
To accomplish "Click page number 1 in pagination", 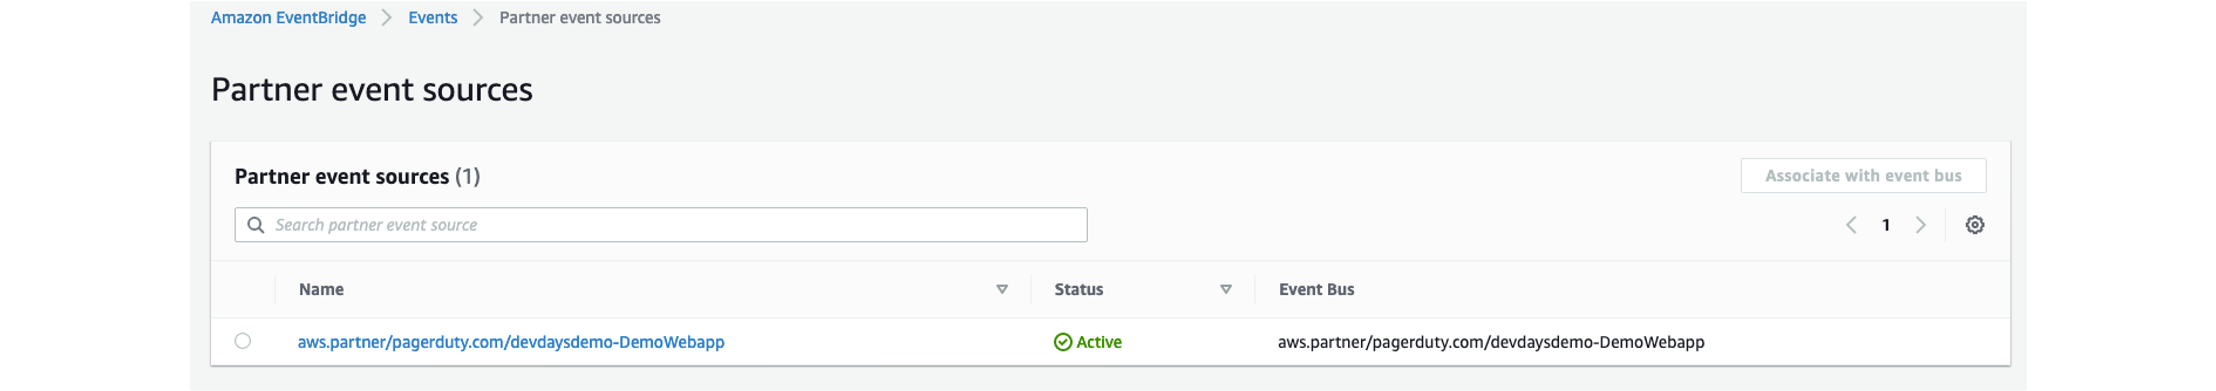I will pos(1886,225).
